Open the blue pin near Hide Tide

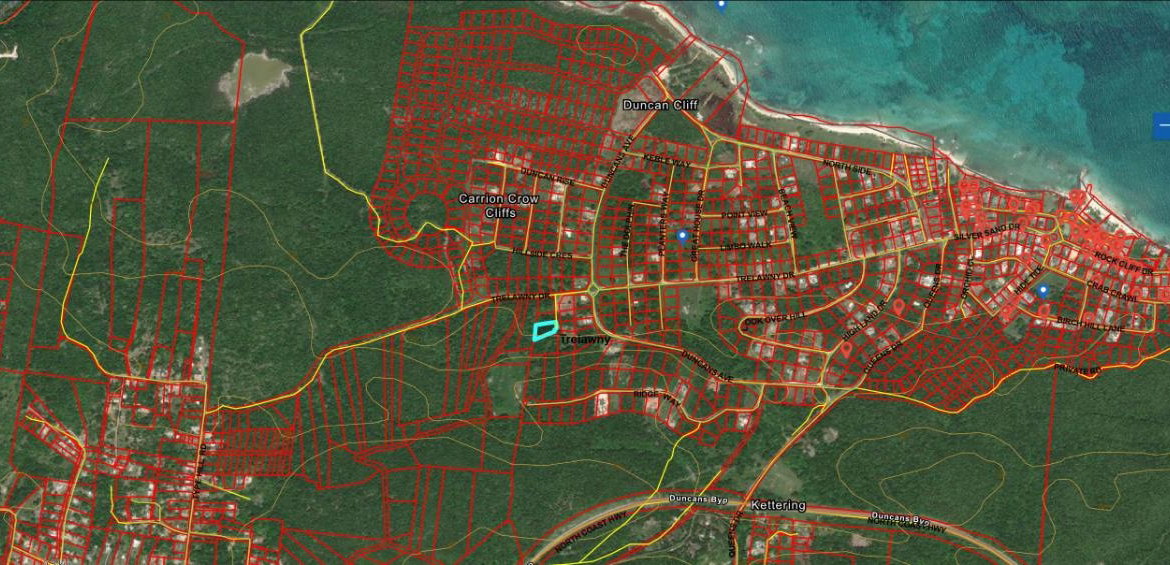[1042, 291]
